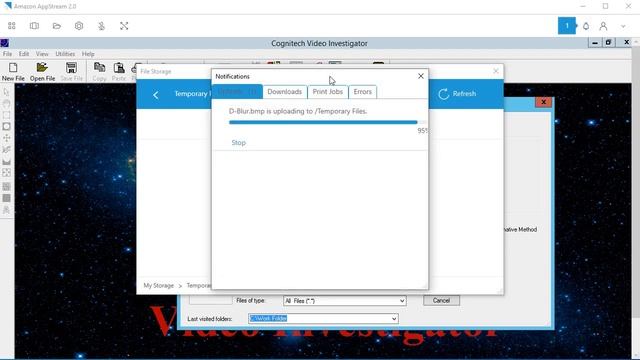Open the AppStream application launcher grid icon
This screenshot has width=640, height=360.
pos(12,26)
